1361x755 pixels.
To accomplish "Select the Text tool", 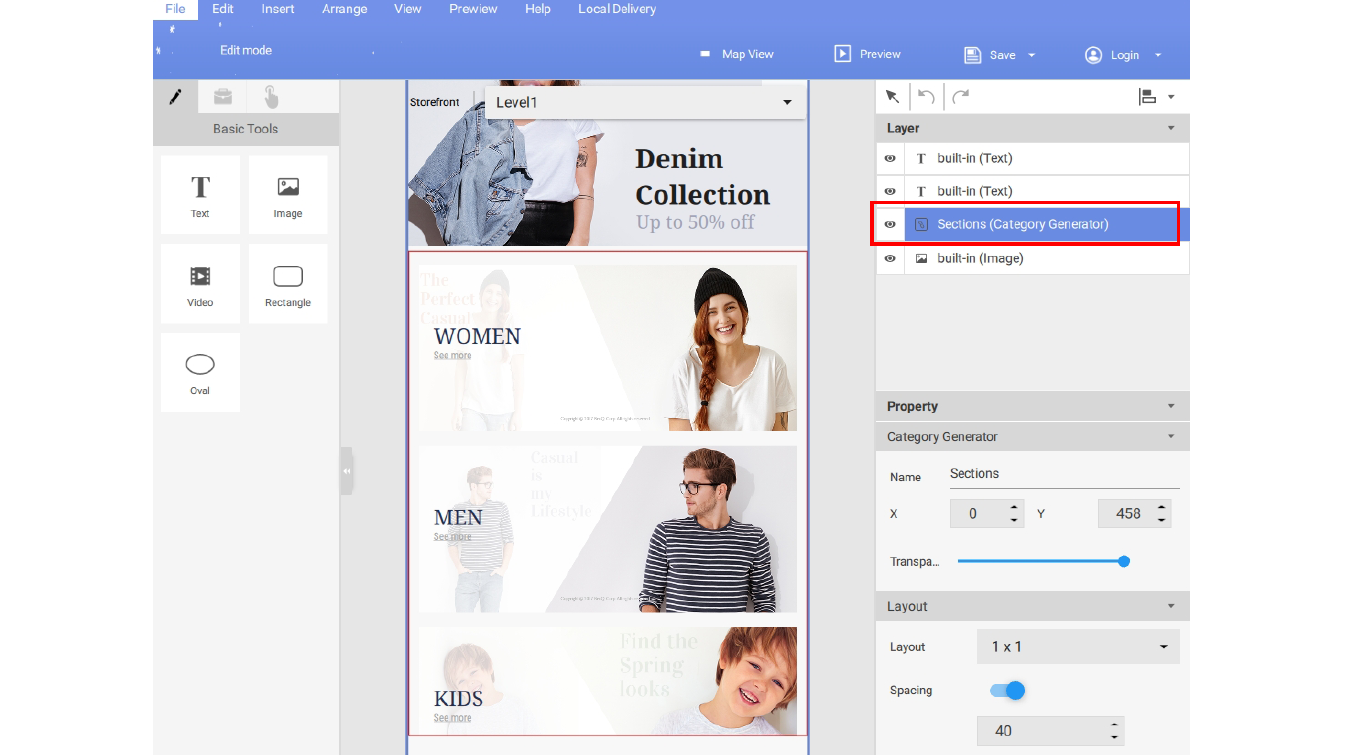I will point(200,195).
